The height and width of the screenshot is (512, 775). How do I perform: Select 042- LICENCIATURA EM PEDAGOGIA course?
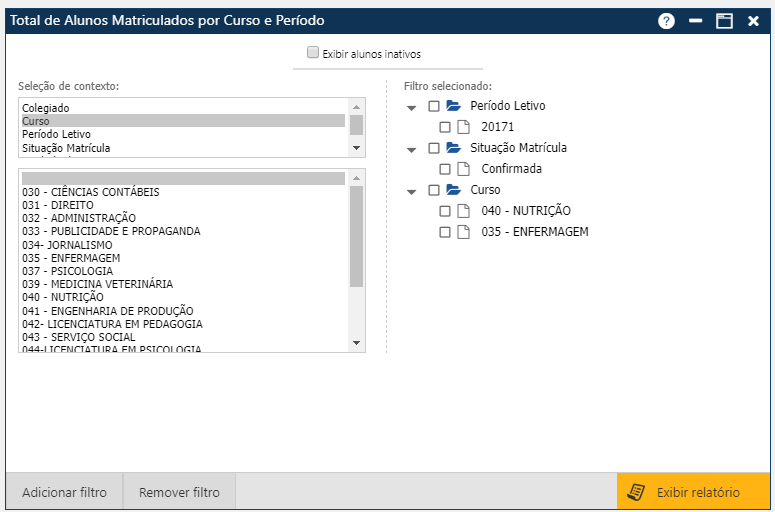point(183,324)
